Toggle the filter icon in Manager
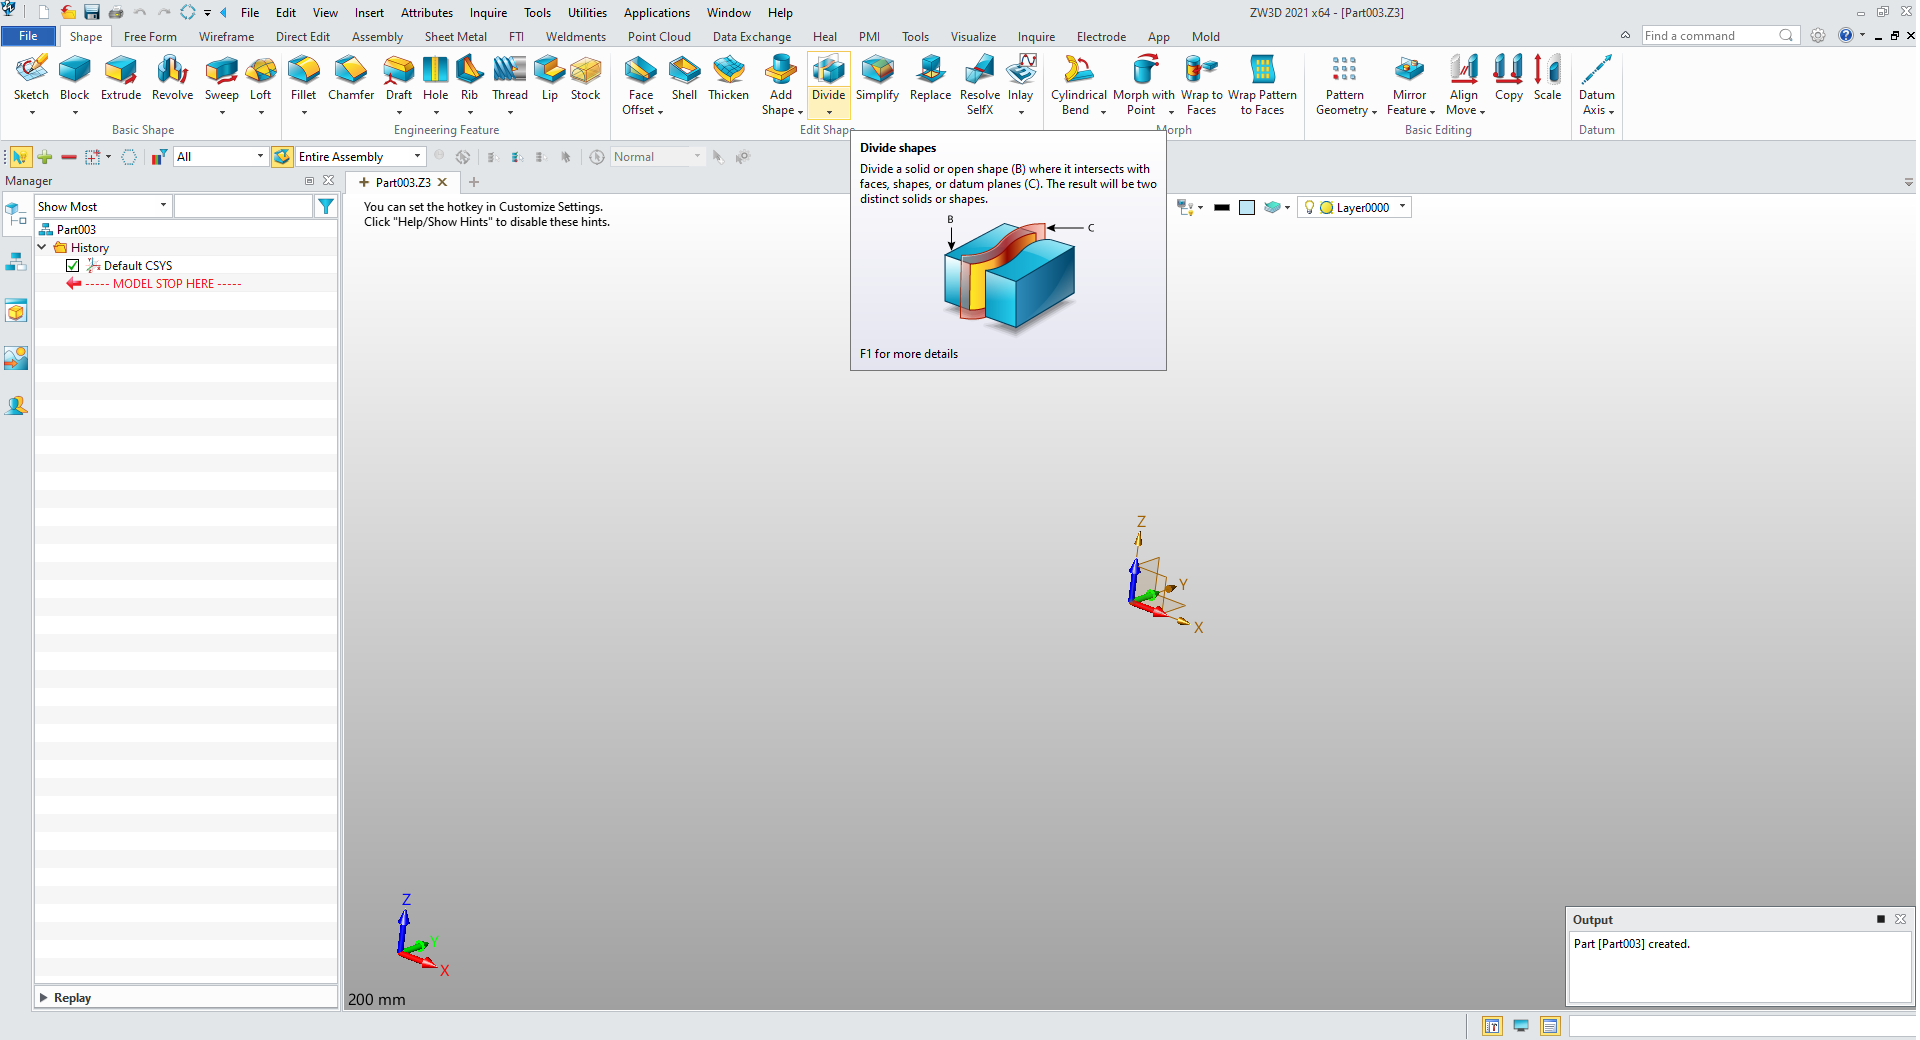 coord(326,207)
